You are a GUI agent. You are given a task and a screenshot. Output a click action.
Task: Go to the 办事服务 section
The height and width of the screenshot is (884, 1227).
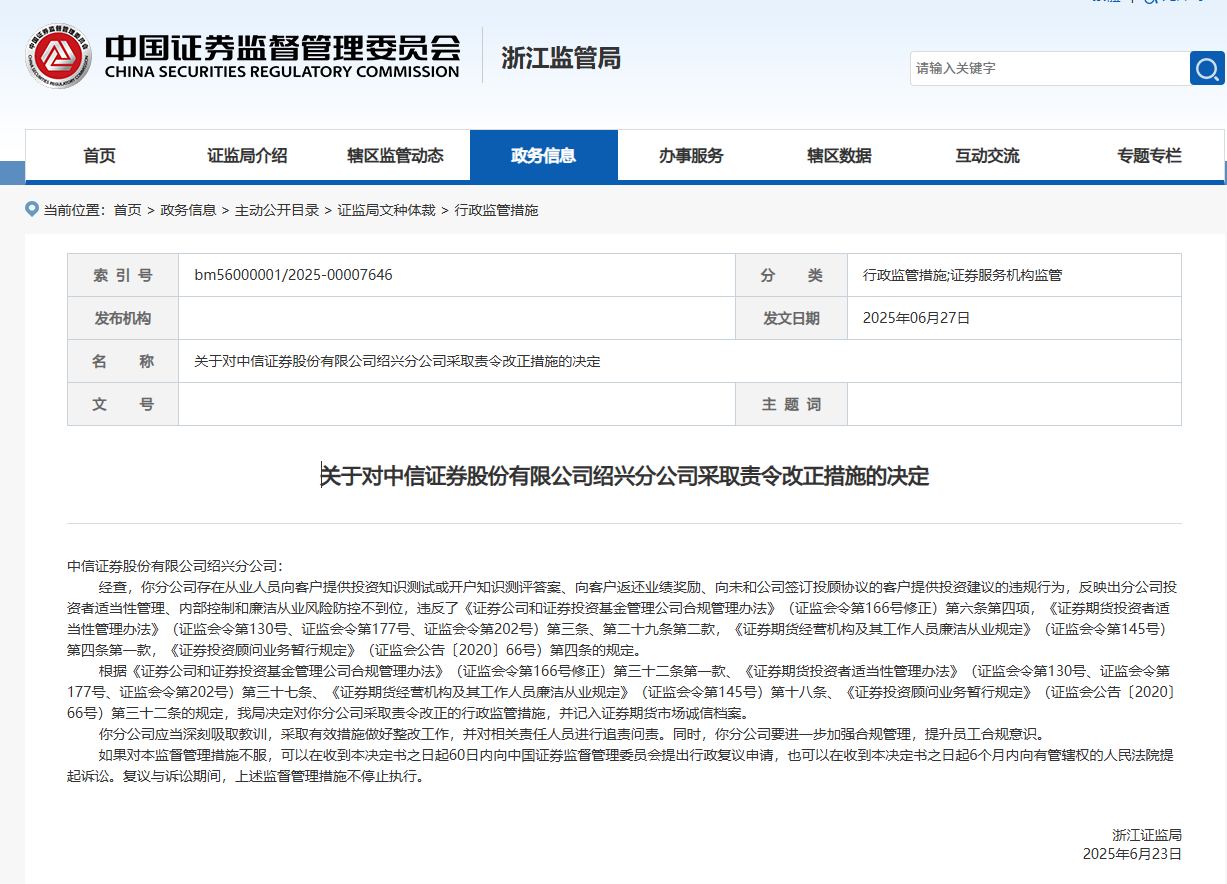(691, 156)
